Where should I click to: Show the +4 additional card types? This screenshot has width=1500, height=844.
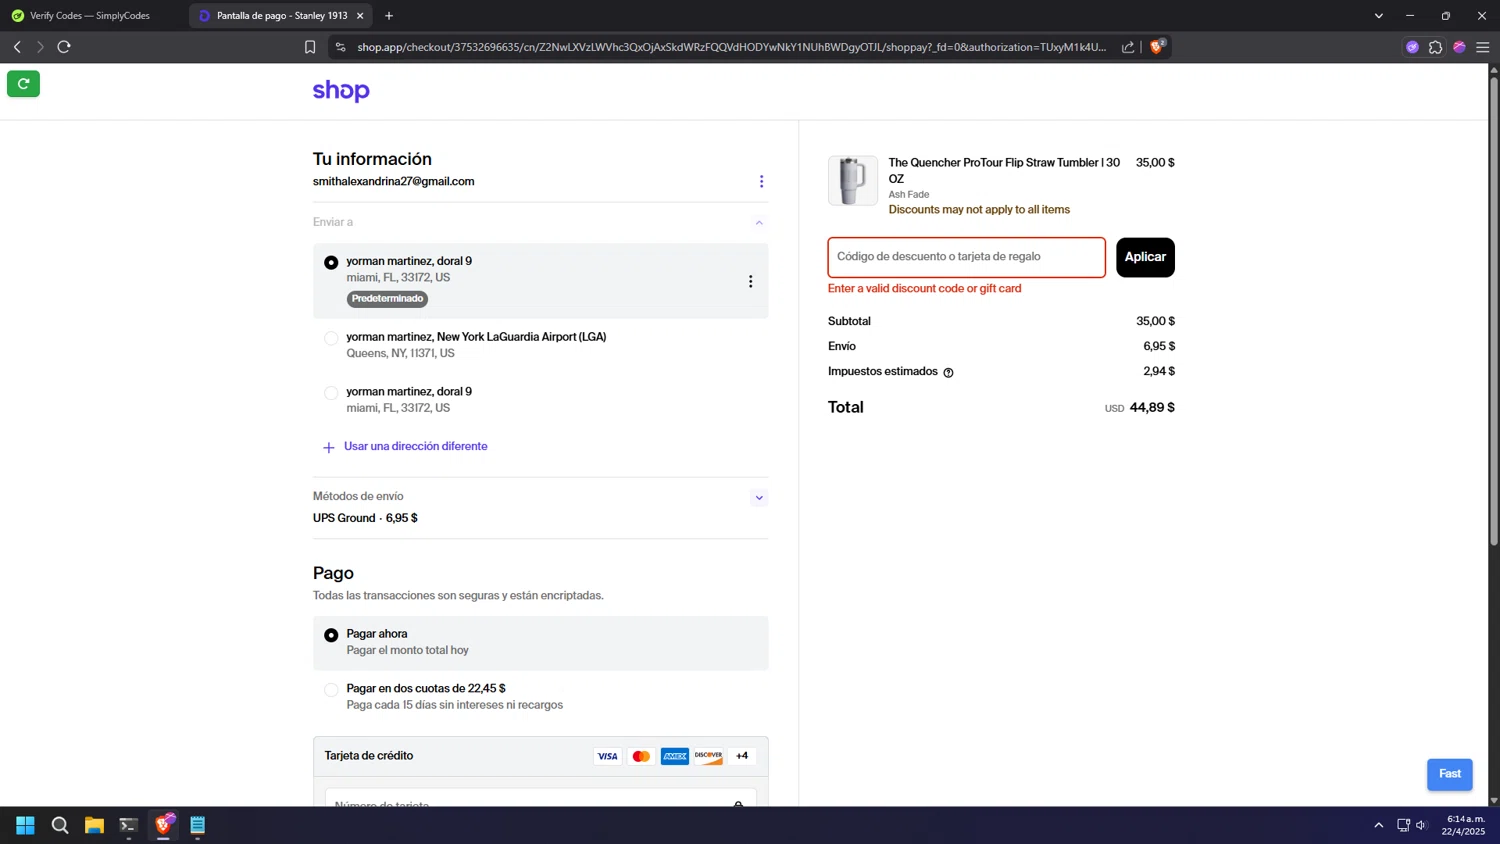(742, 756)
